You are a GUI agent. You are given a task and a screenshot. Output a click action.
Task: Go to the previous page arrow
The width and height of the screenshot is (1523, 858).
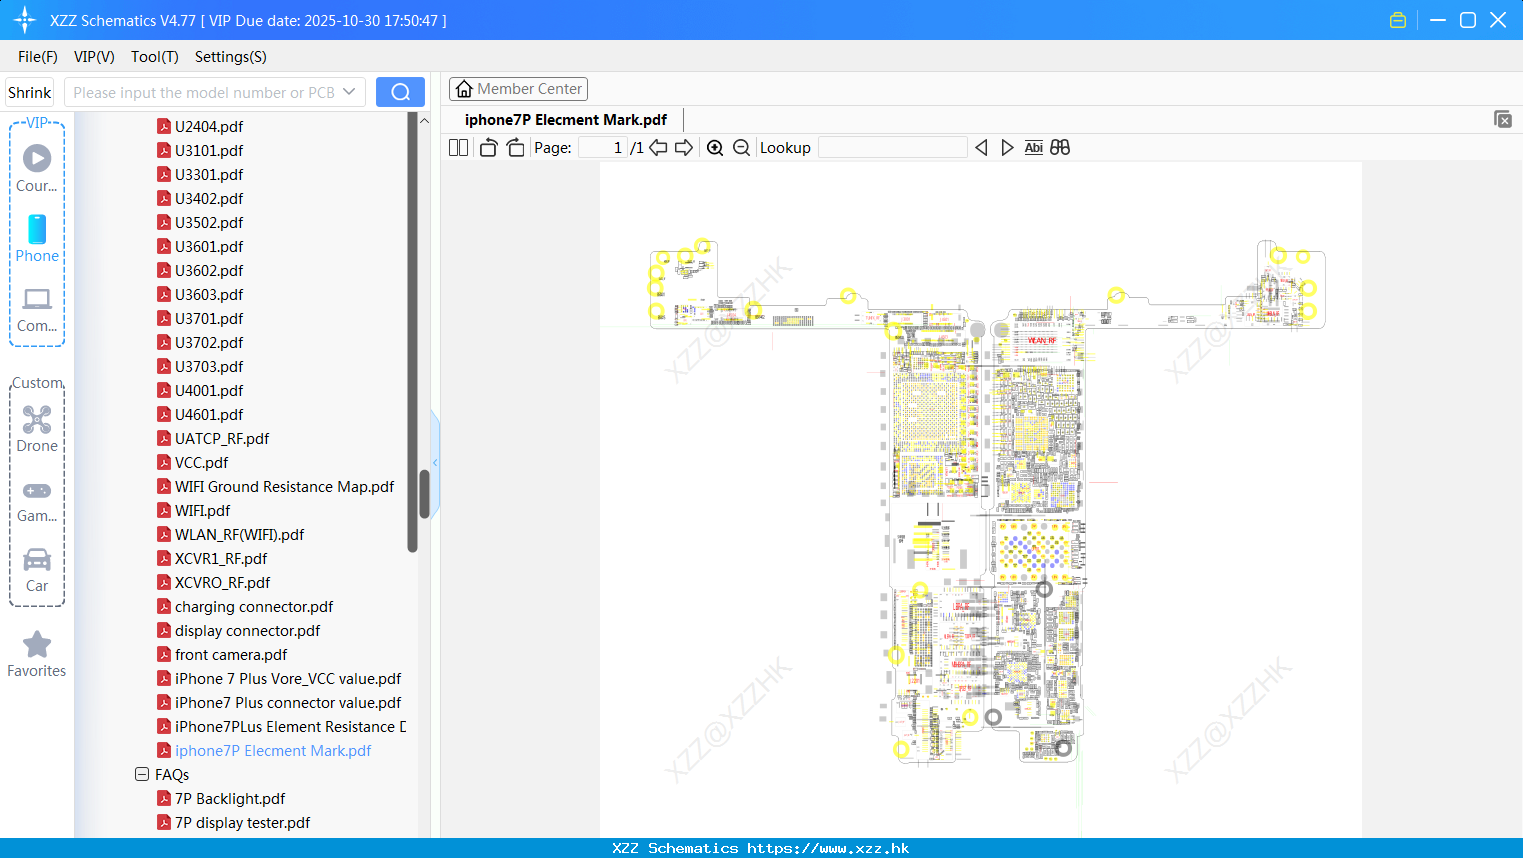[x=658, y=148]
